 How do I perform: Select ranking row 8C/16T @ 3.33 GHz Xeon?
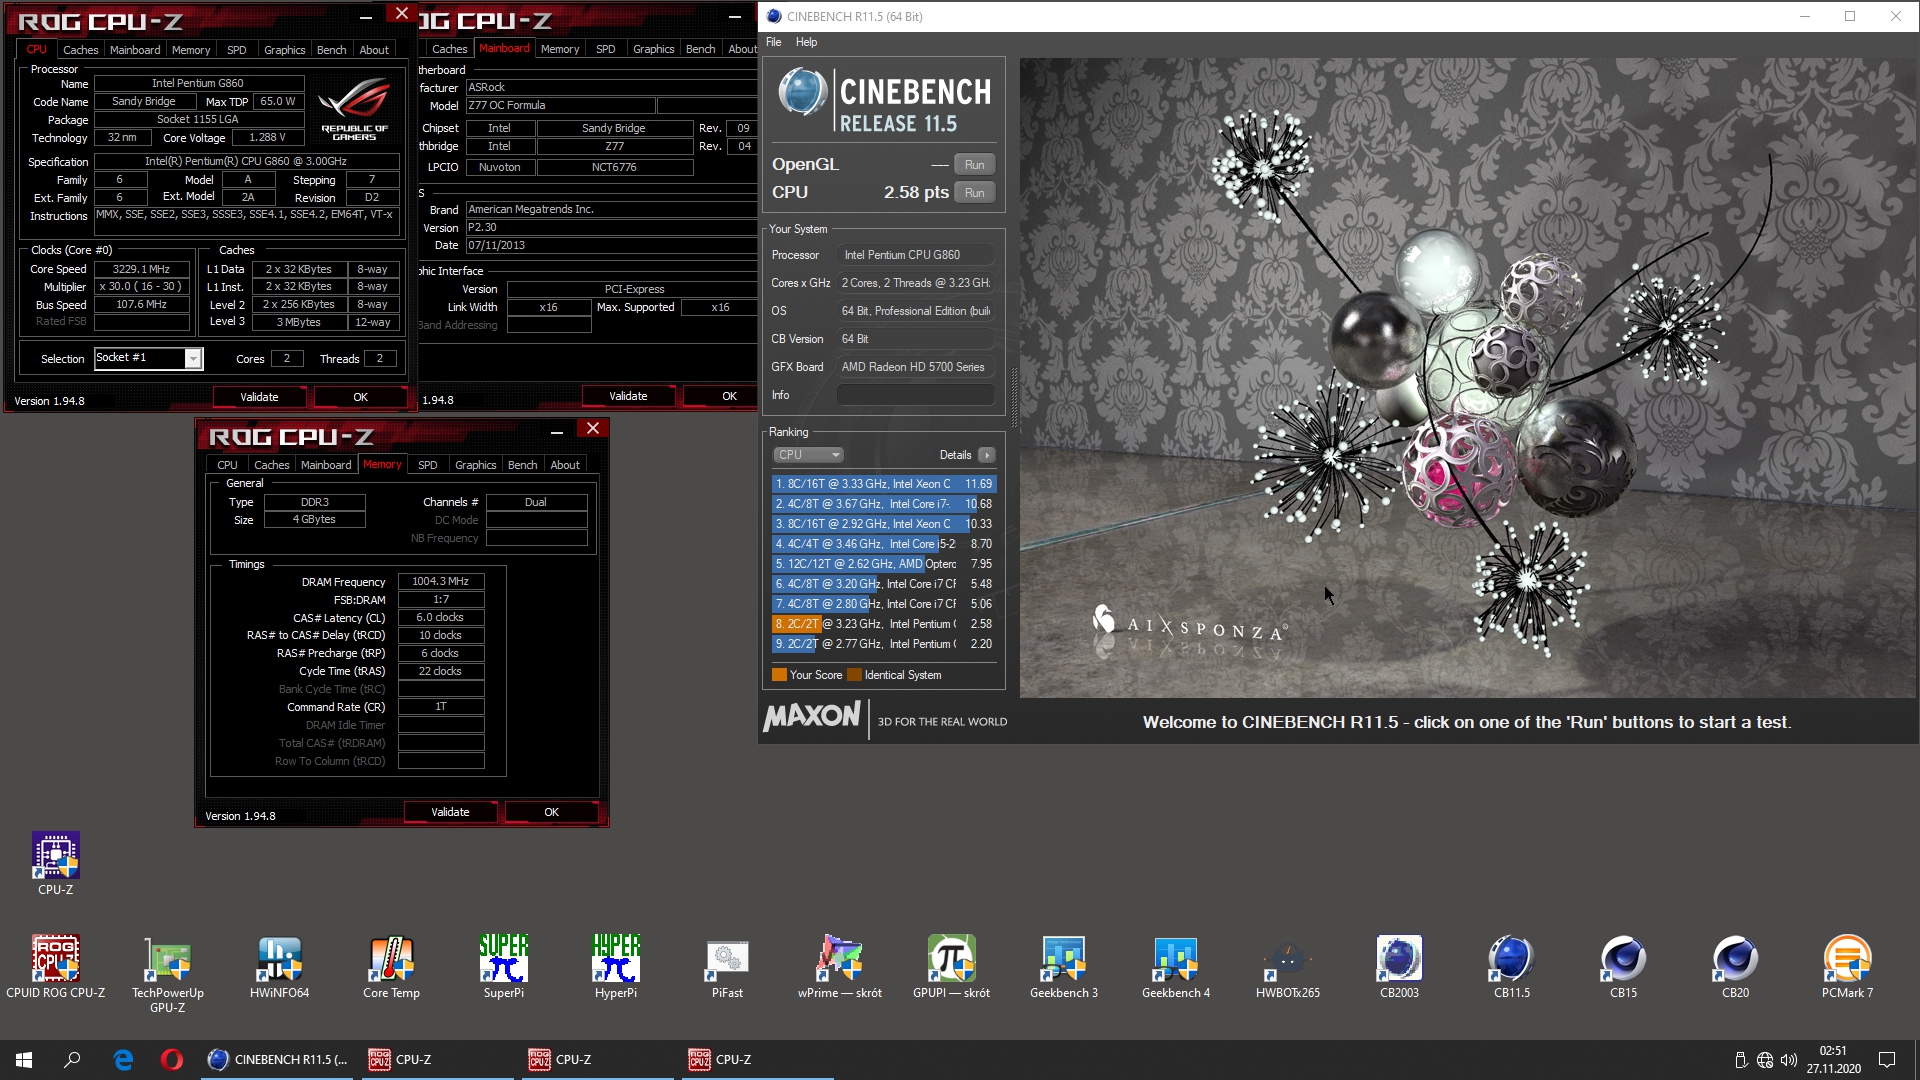coord(883,484)
